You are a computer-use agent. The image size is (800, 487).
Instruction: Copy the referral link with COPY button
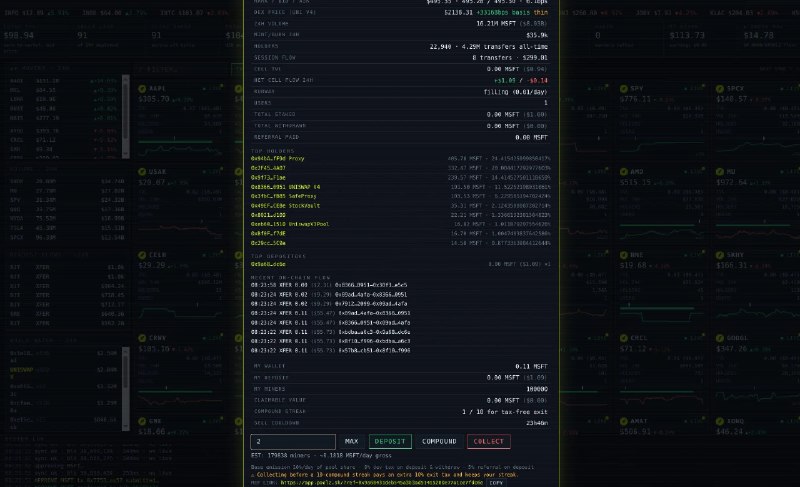[x=496, y=483]
